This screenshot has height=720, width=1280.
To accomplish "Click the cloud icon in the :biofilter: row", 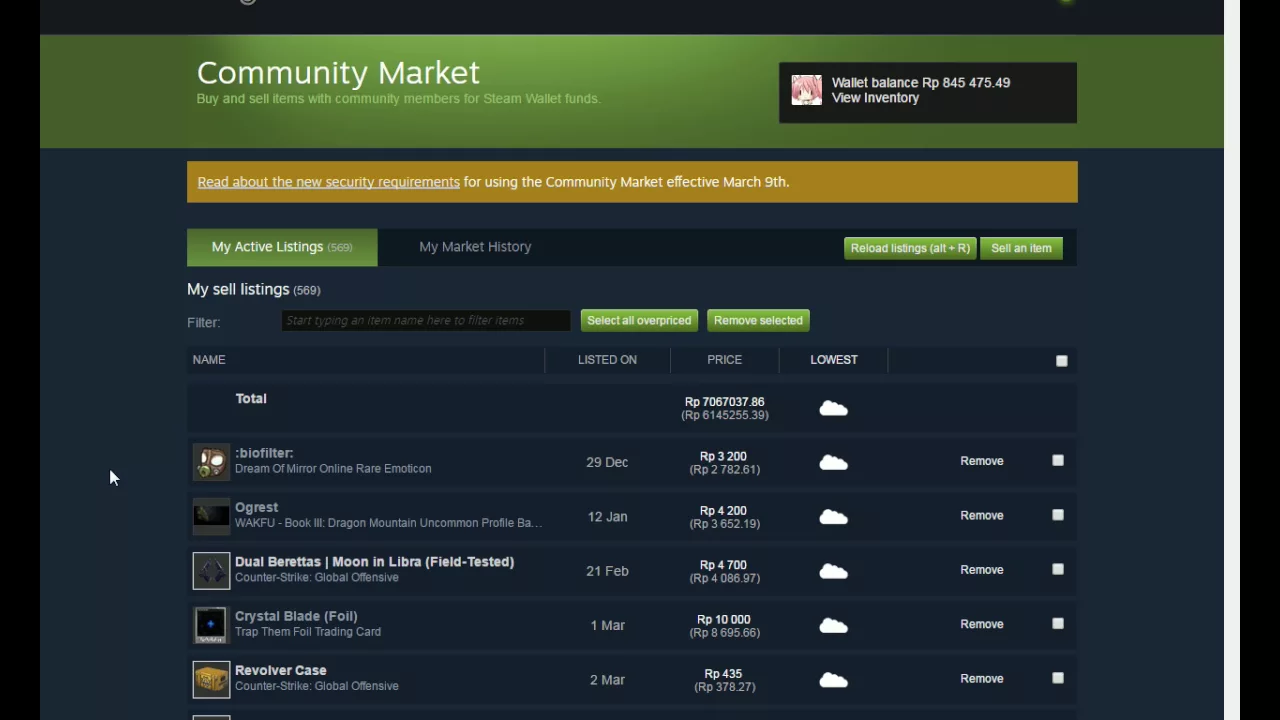I will click(833, 462).
